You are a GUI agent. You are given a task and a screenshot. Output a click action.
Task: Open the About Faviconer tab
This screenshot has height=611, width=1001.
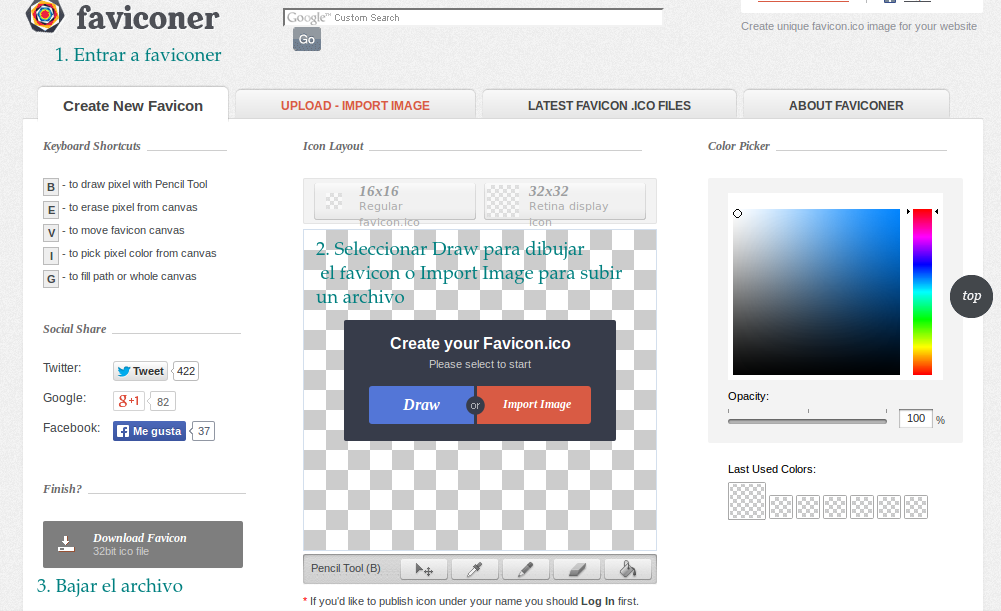click(846, 105)
